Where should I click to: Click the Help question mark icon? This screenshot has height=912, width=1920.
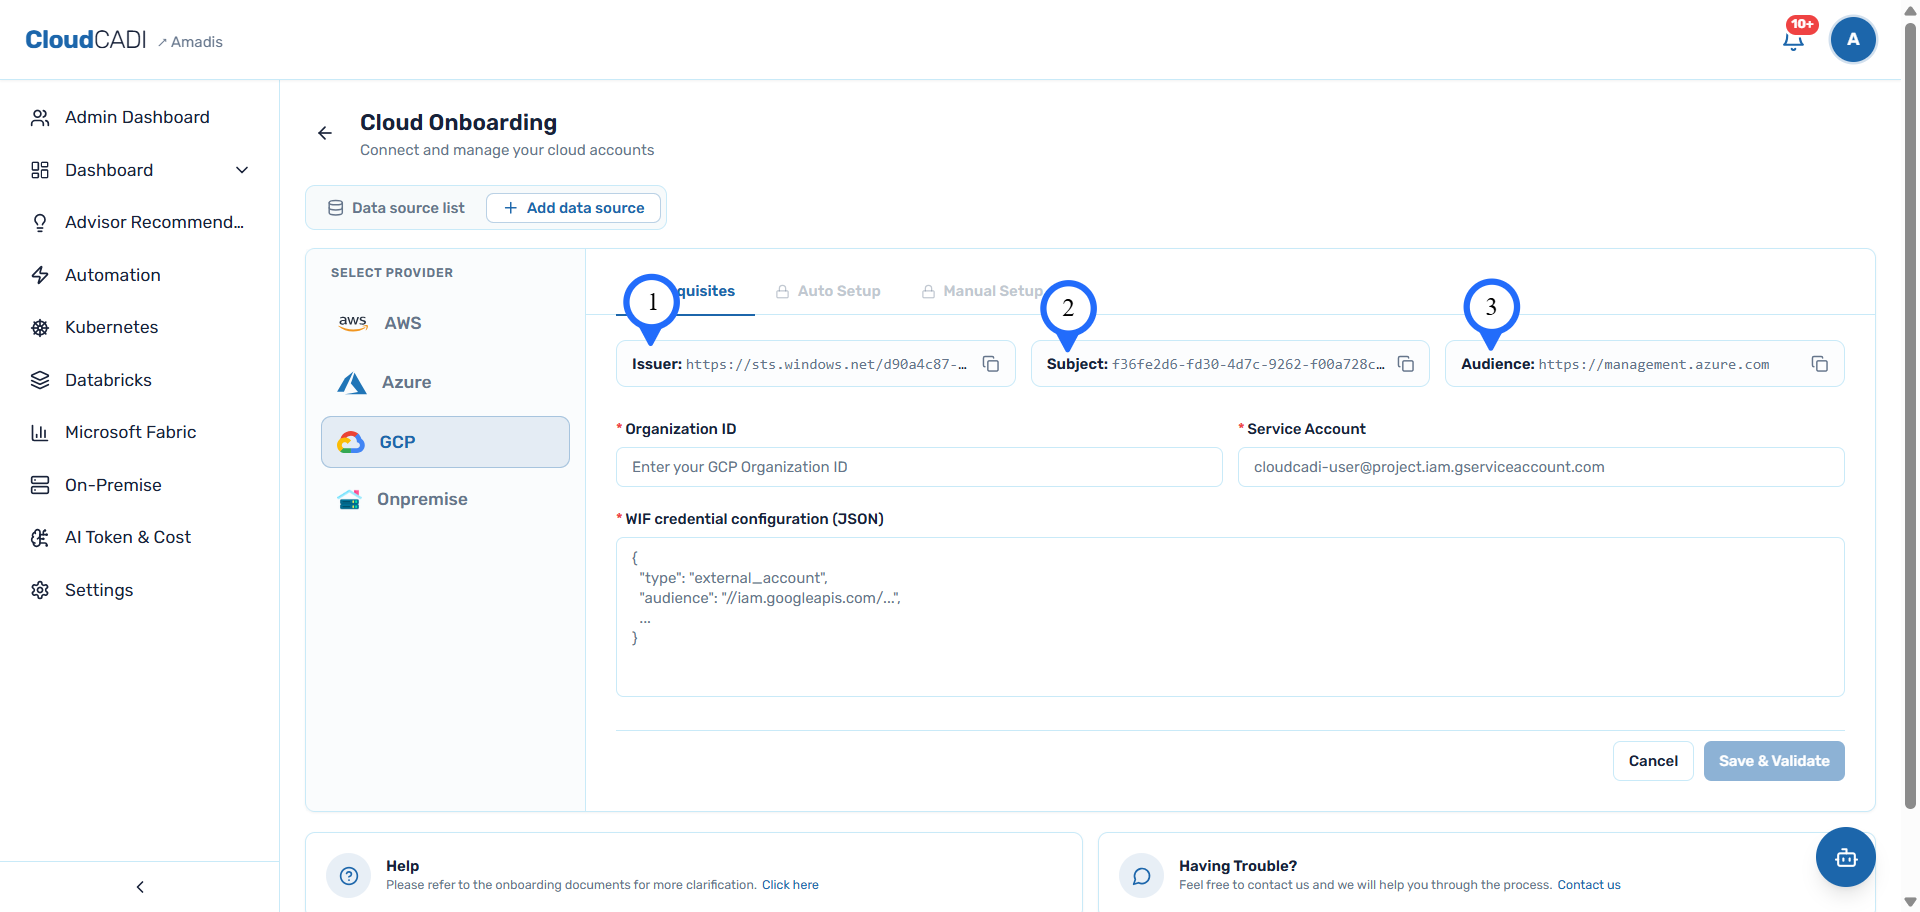[x=349, y=876]
